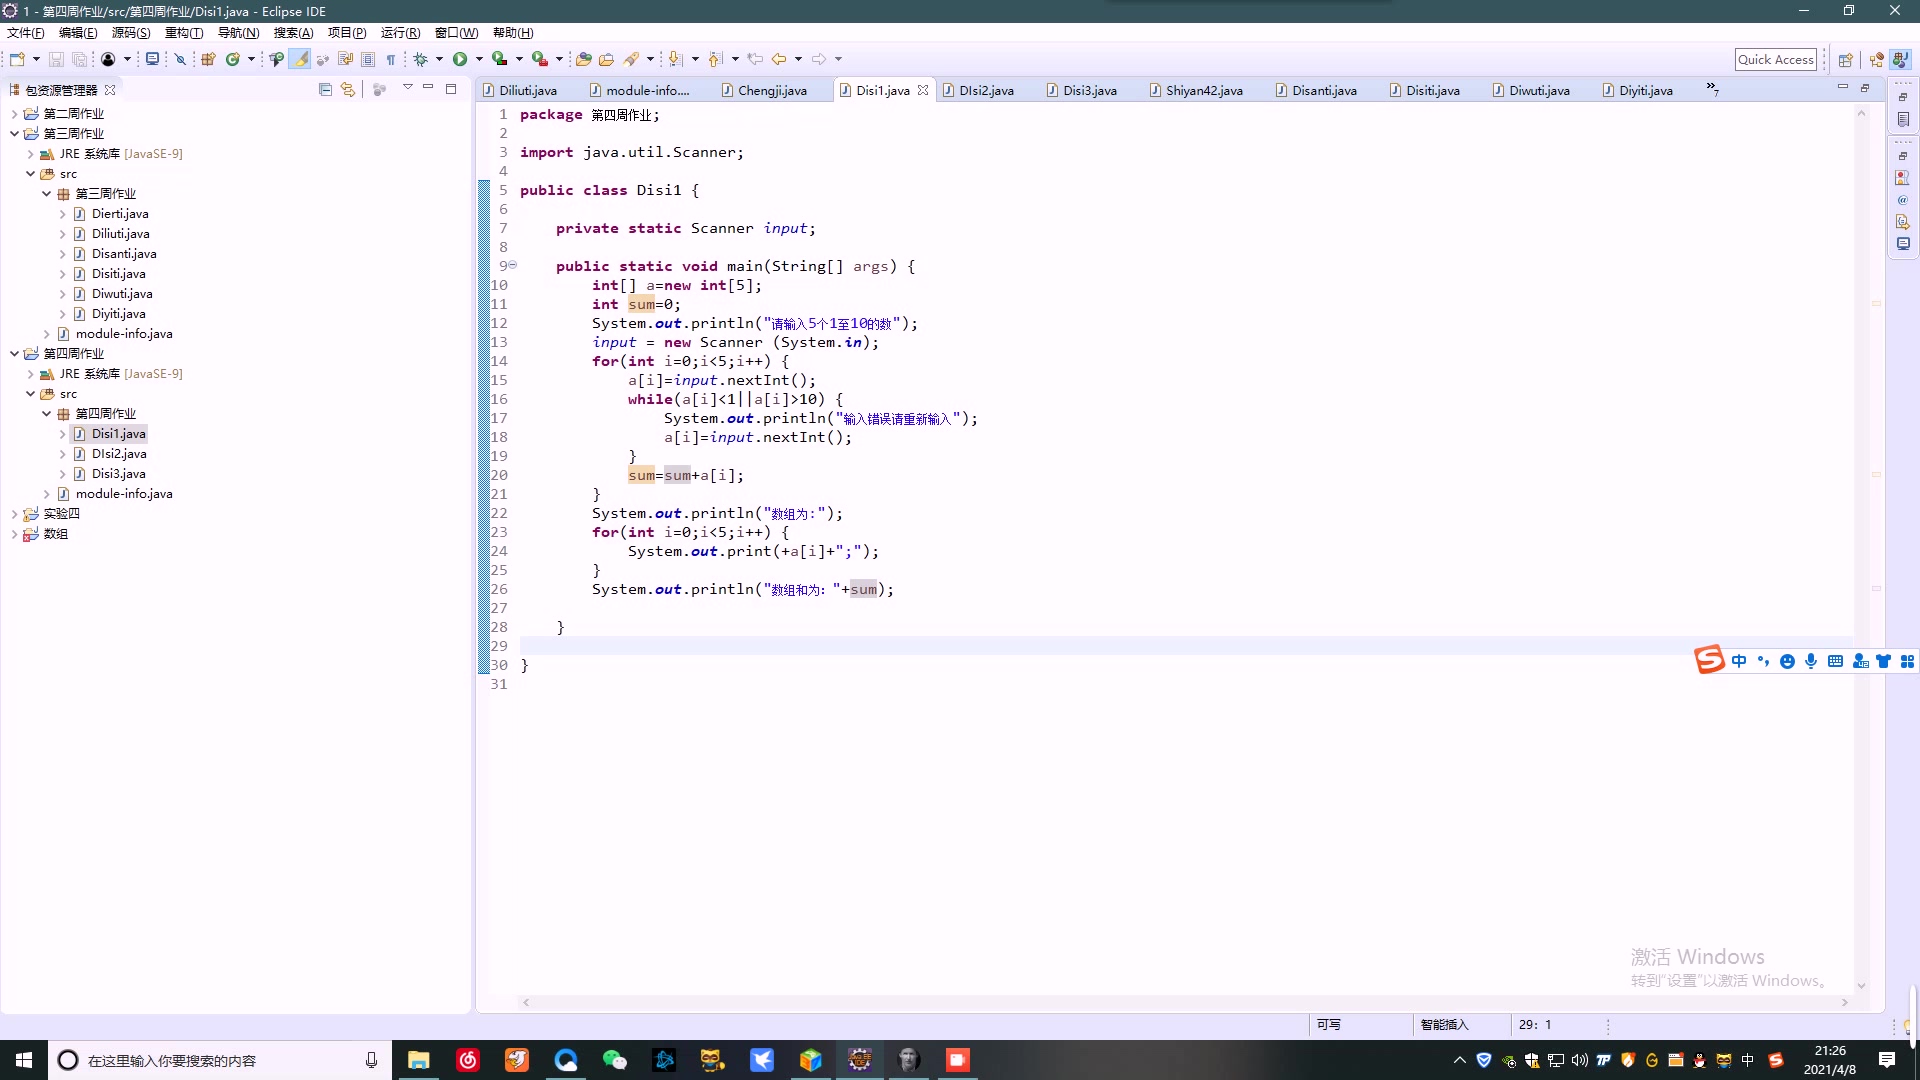This screenshot has width=1920, height=1080.
Task: Open dropdown arrow beside Run button
Action: coord(479,59)
